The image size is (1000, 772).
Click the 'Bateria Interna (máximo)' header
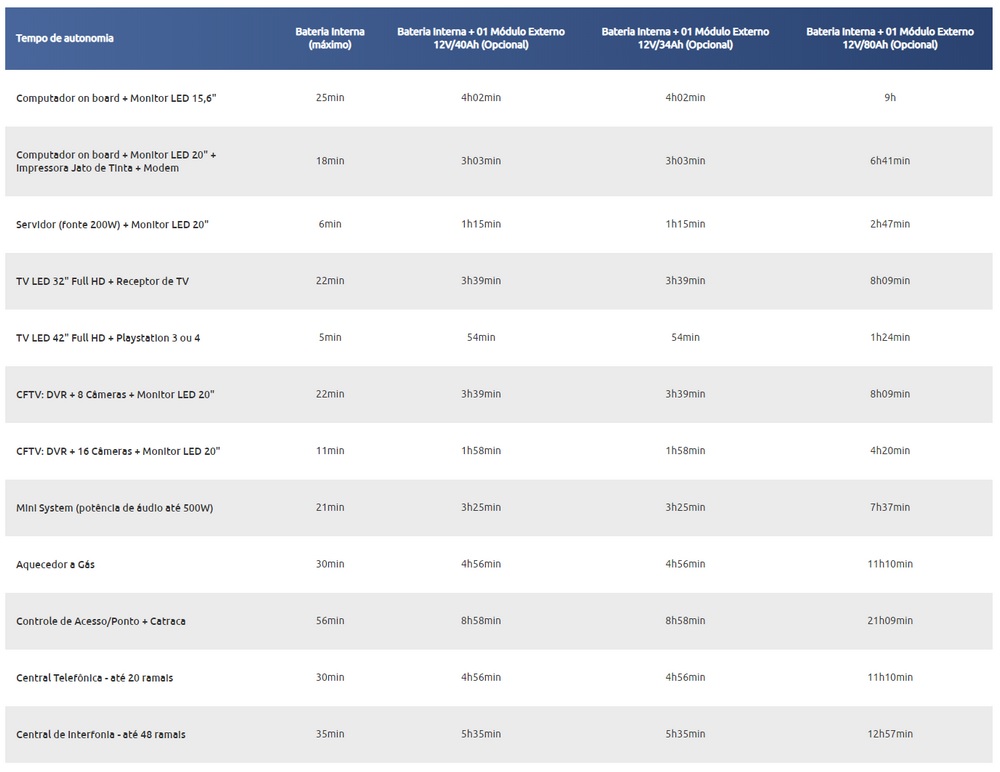[x=330, y=38]
